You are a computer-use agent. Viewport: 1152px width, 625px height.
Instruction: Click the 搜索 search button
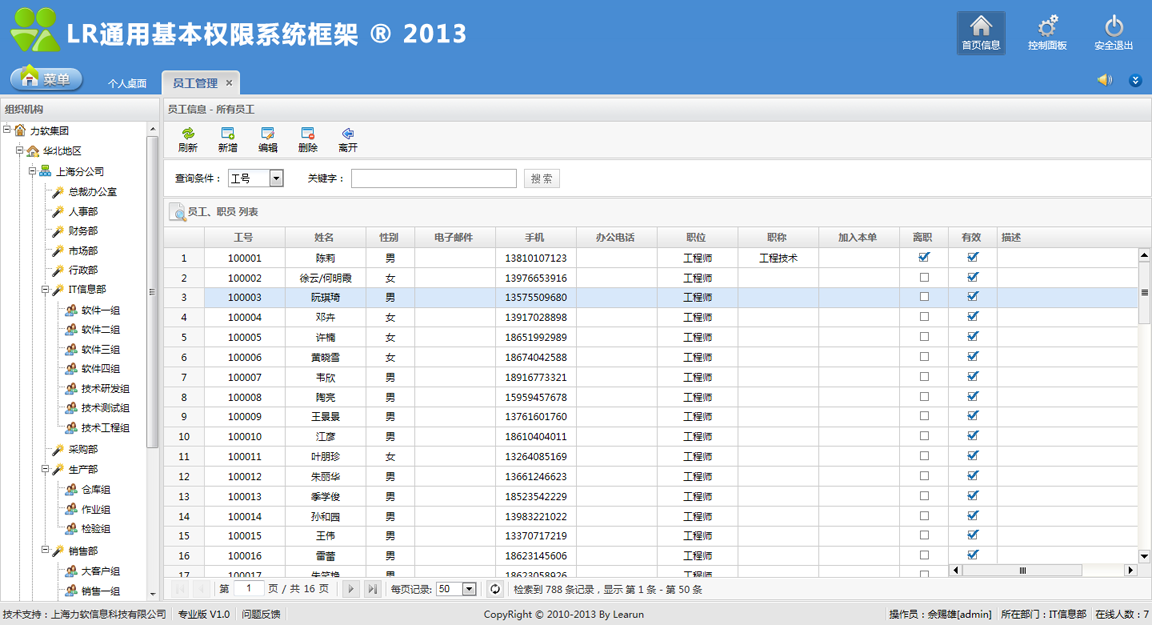[x=541, y=178]
